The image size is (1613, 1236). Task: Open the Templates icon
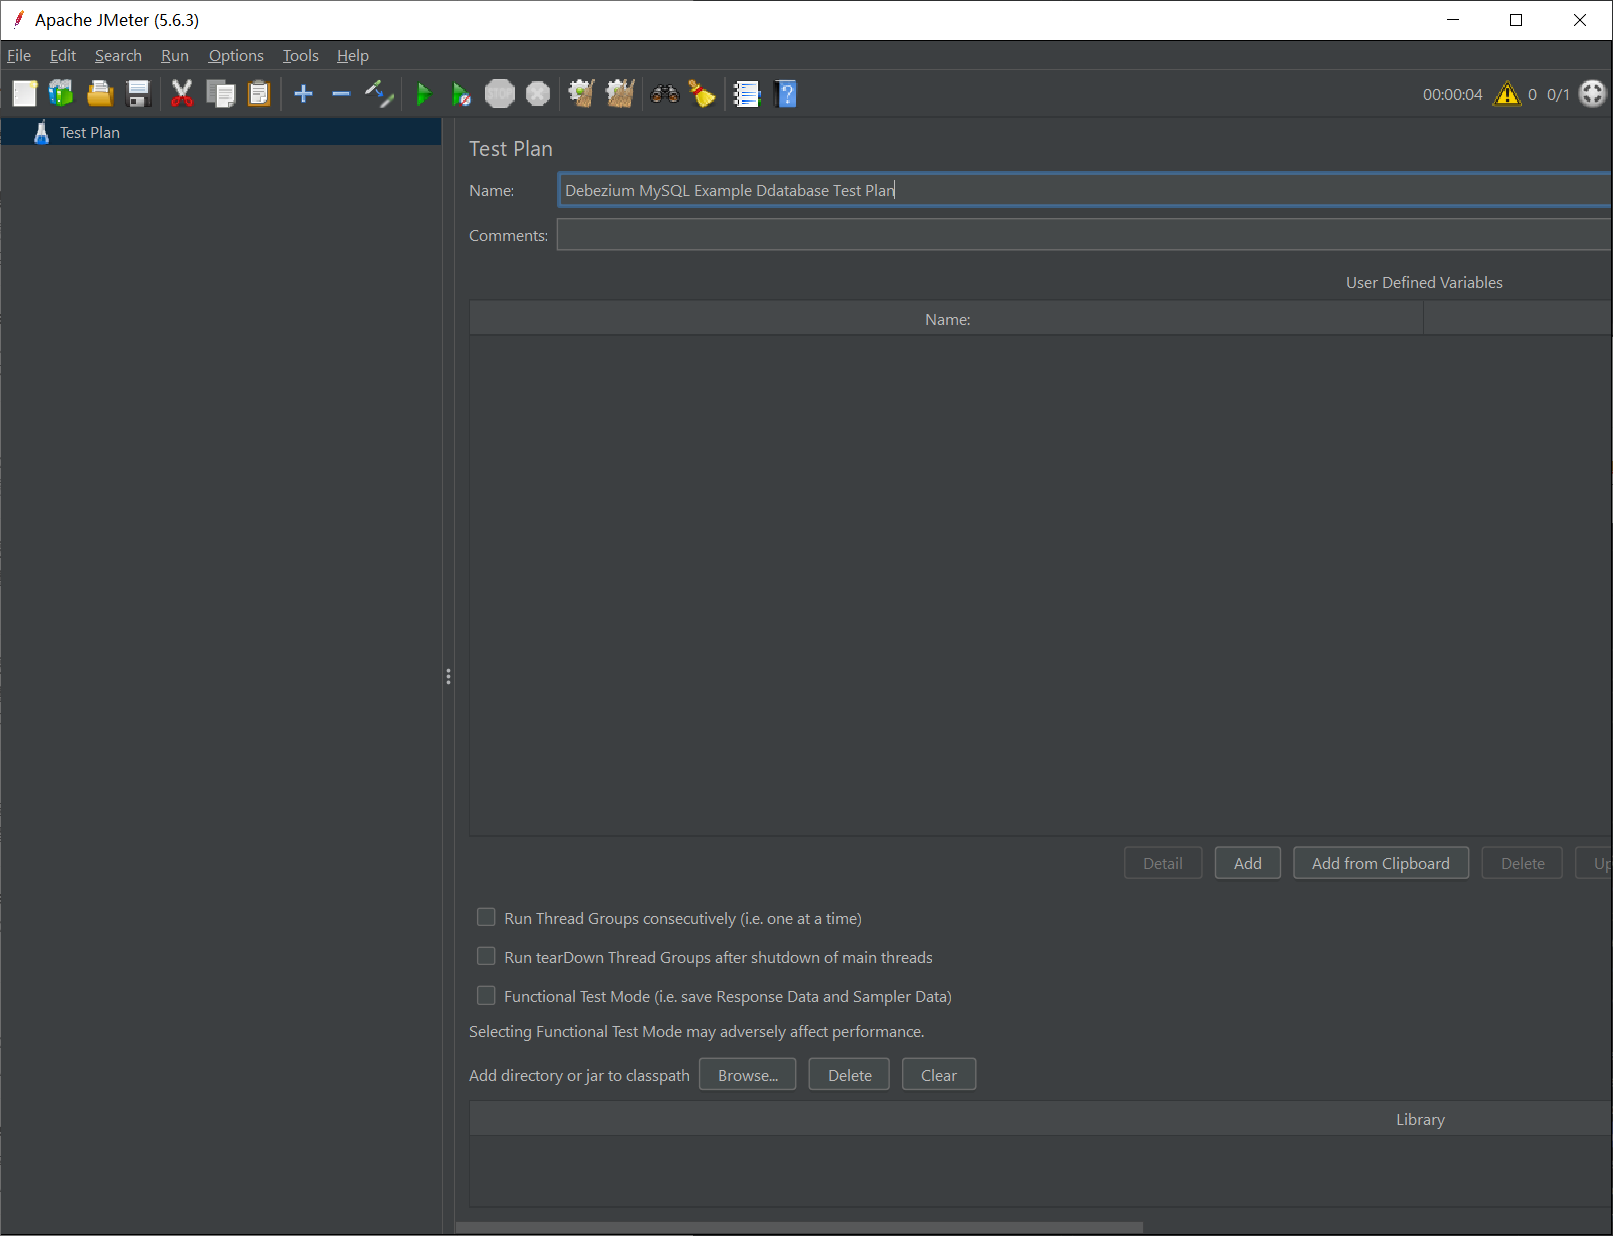coord(61,94)
